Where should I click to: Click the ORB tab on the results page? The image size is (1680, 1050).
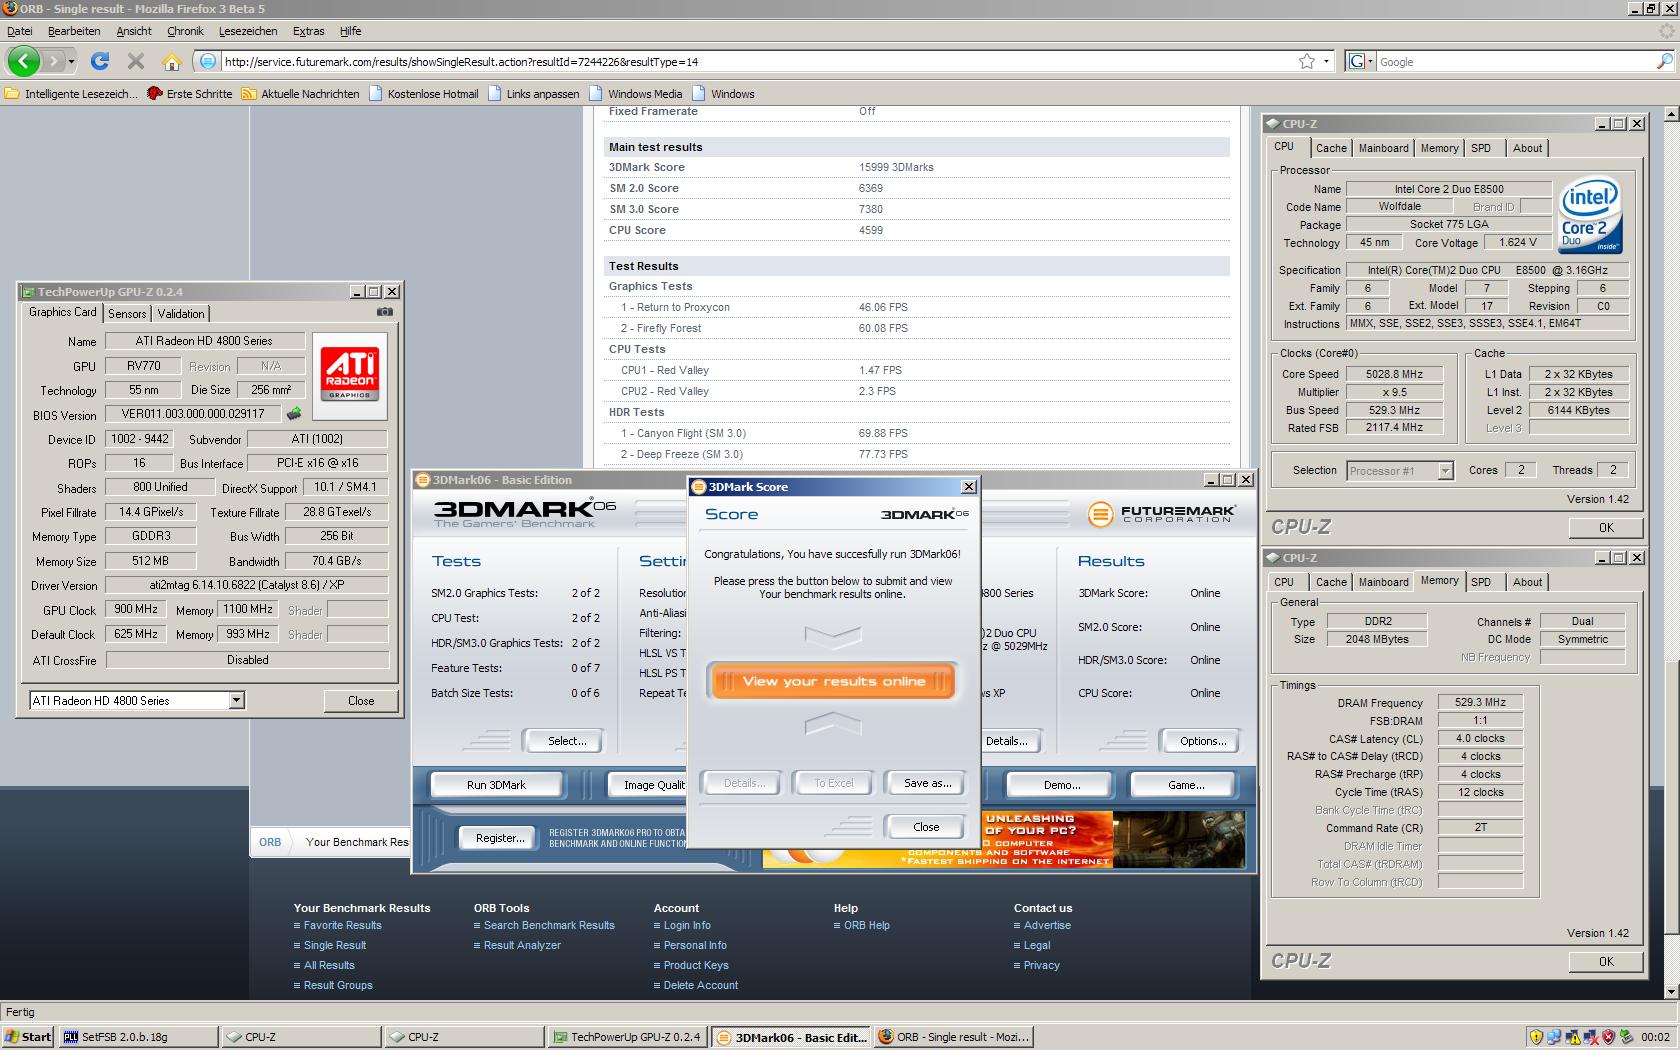pyautogui.click(x=270, y=842)
